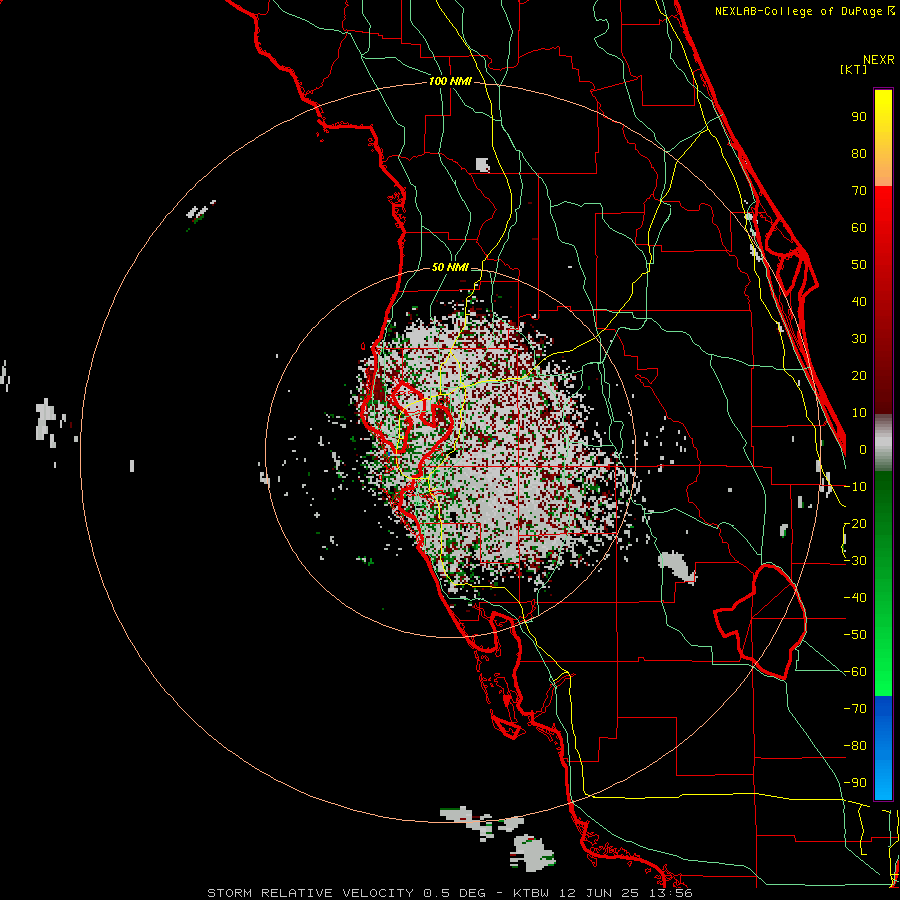Screen dimensions: 900x900
Task: Click the 100 NMI range ring label
Action: [x=450, y=82]
